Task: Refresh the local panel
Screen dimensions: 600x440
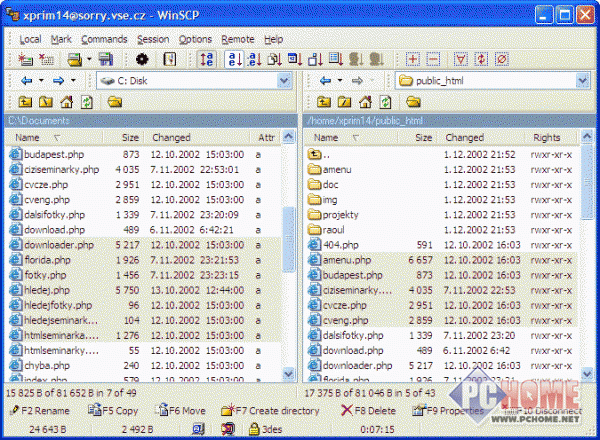Action: 87,102
